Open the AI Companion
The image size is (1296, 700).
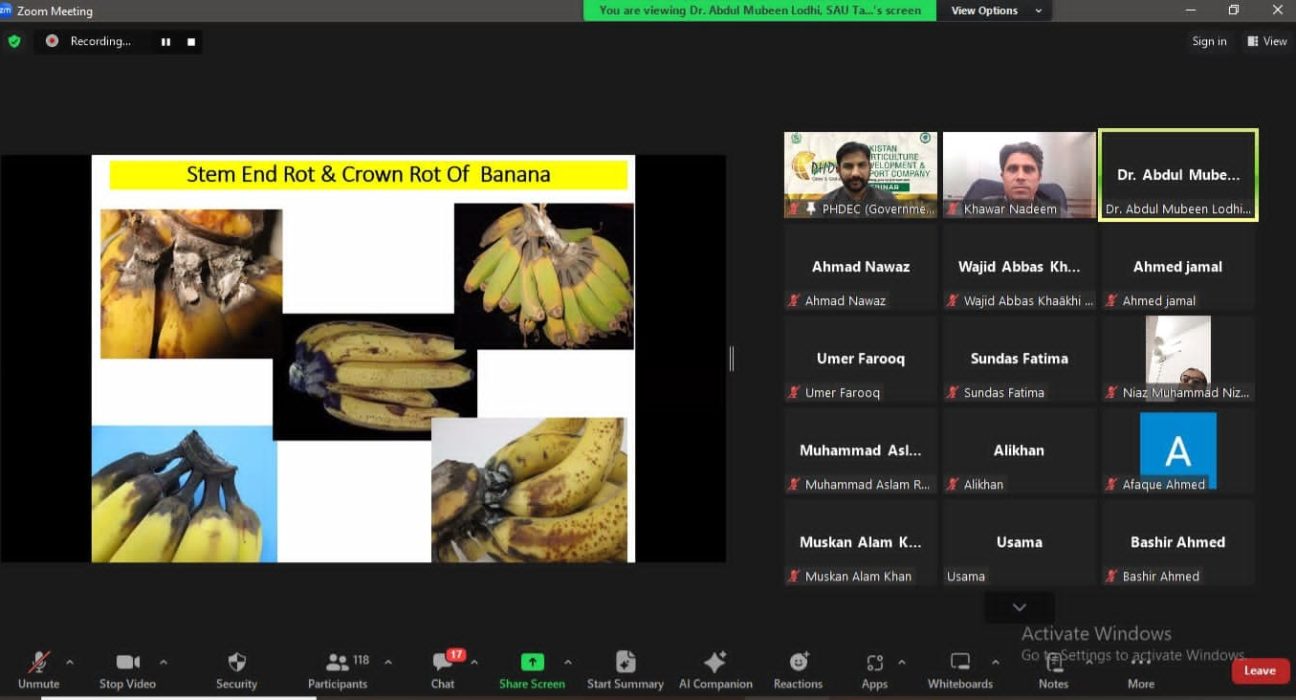coord(715,663)
